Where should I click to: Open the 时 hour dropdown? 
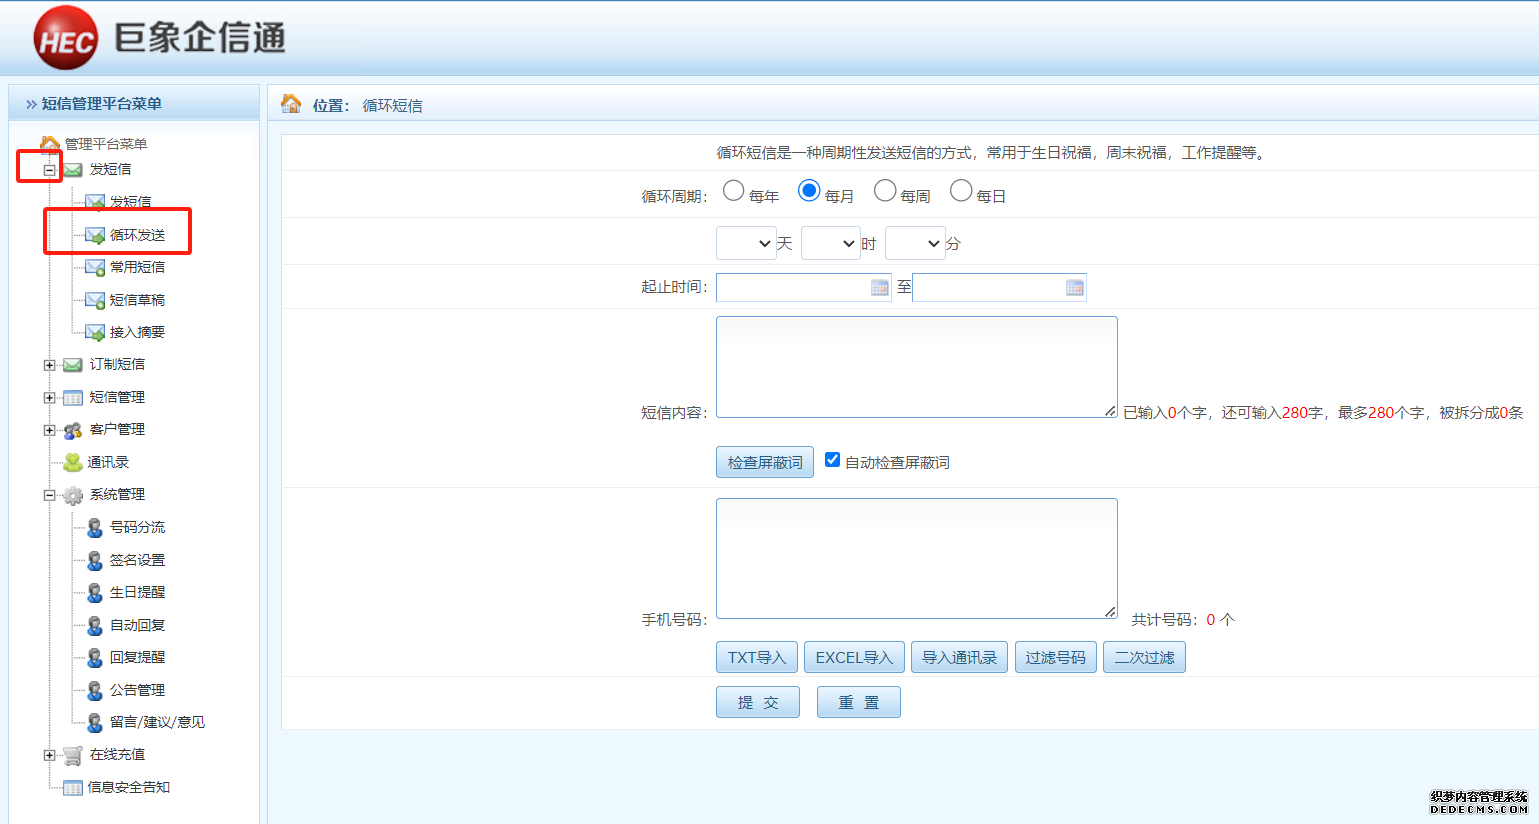831,243
